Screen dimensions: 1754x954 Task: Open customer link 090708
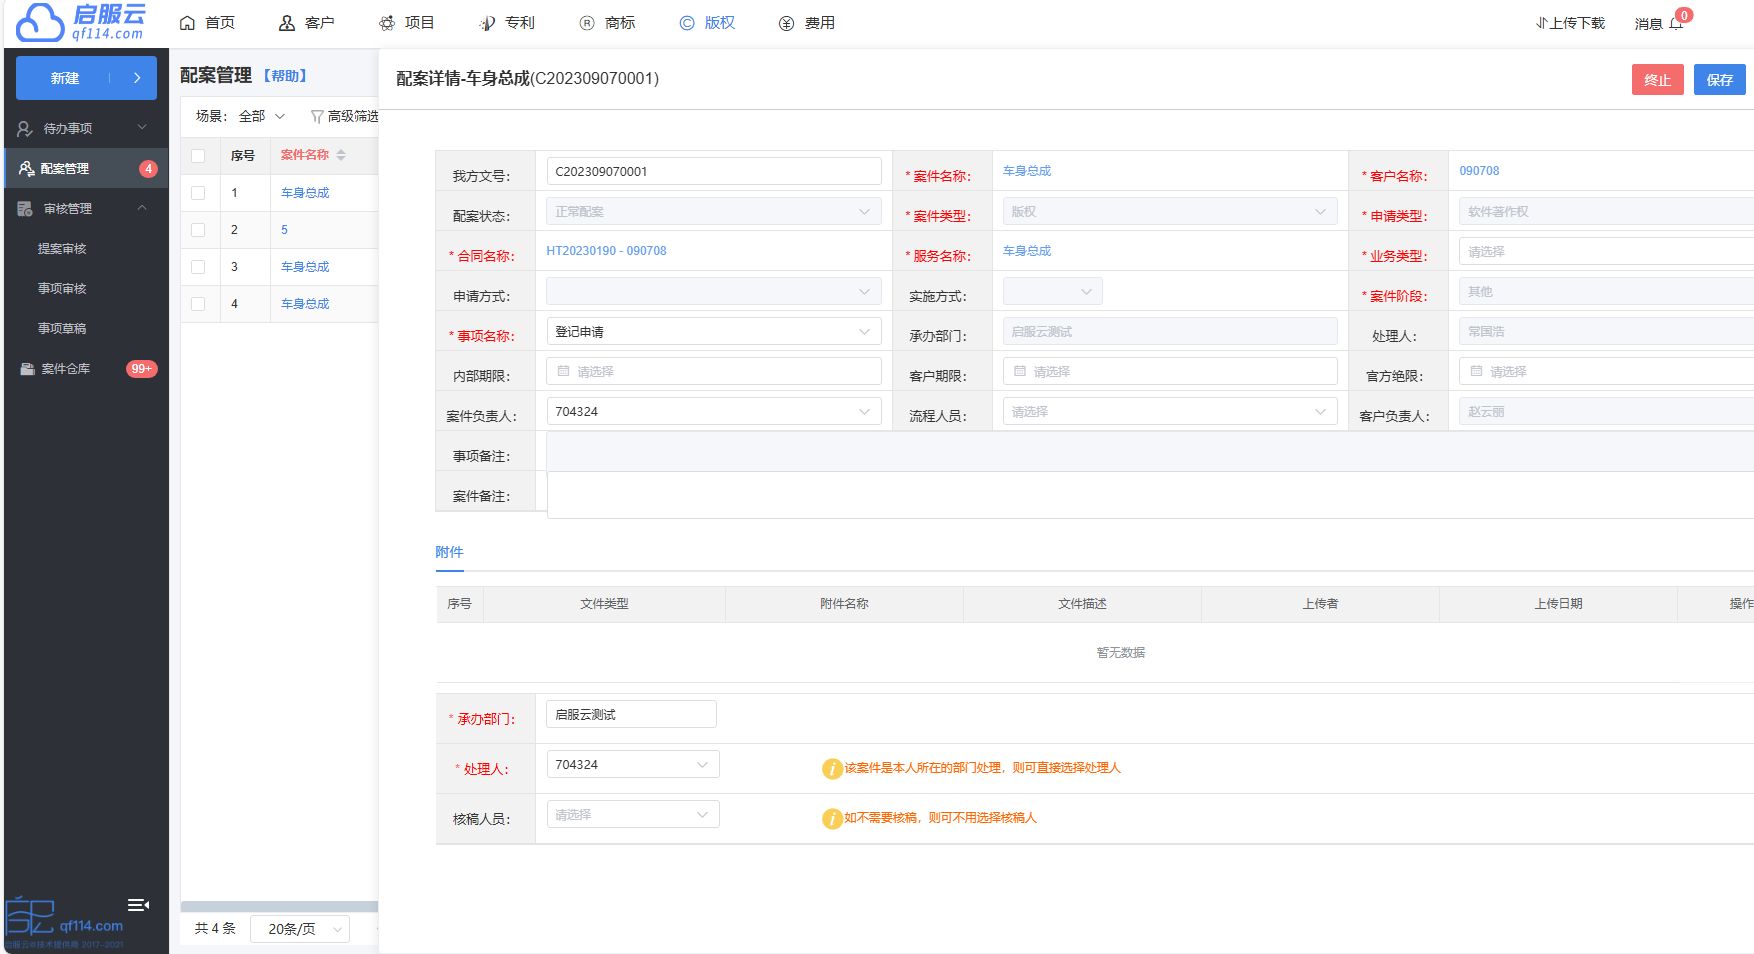tap(1479, 171)
